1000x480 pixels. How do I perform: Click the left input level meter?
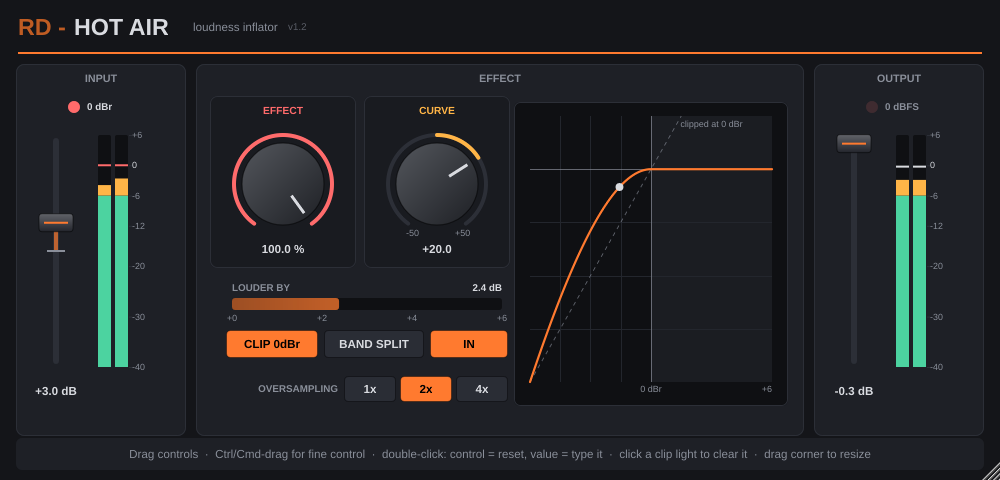[x=105, y=251]
